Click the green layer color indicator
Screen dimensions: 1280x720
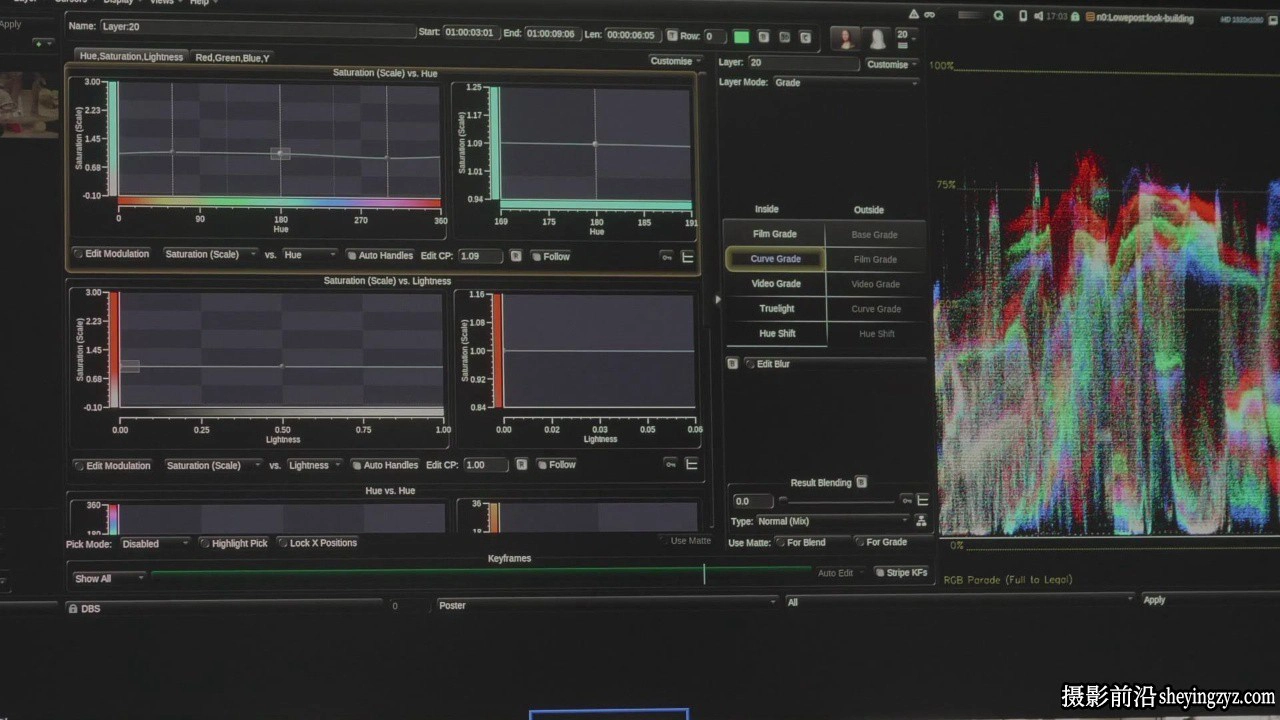tap(741, 37)
